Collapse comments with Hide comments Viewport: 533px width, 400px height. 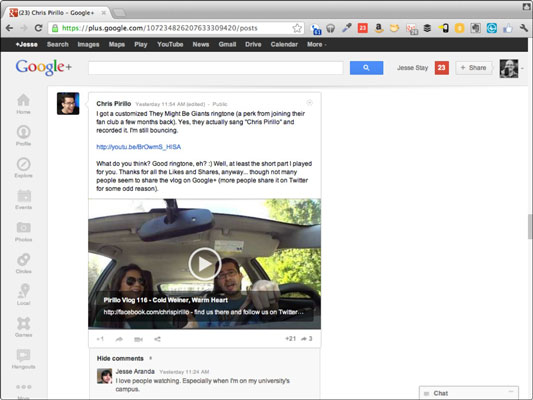pos(120,359)
